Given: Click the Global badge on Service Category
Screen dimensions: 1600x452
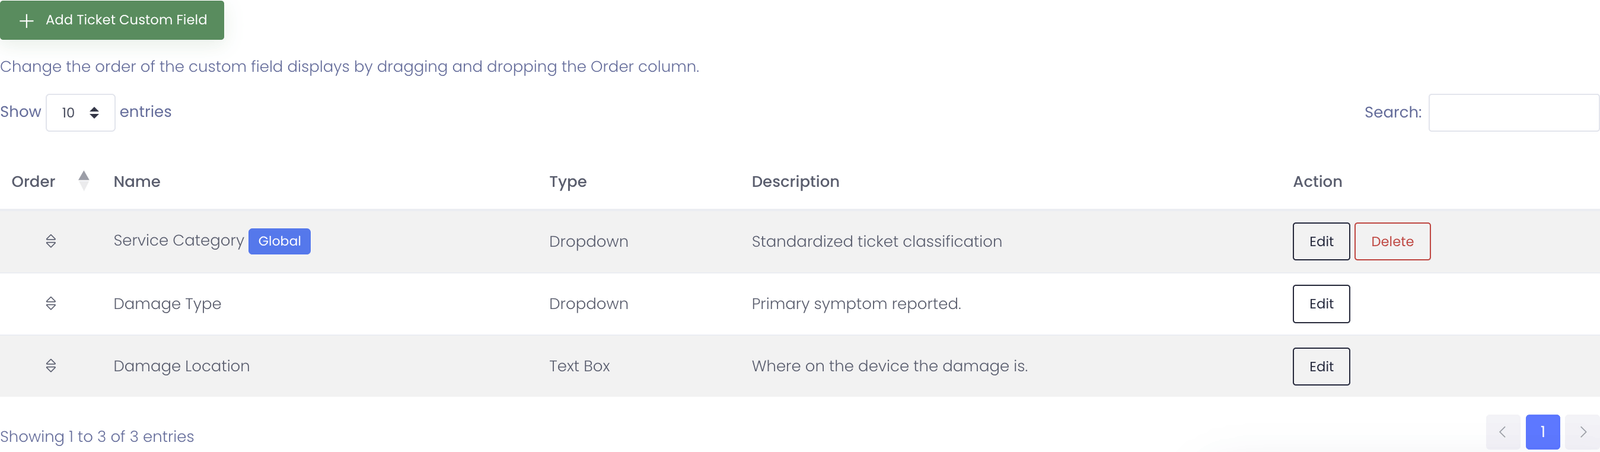Looking at the screenshot, I should click(x=279, y=241).
